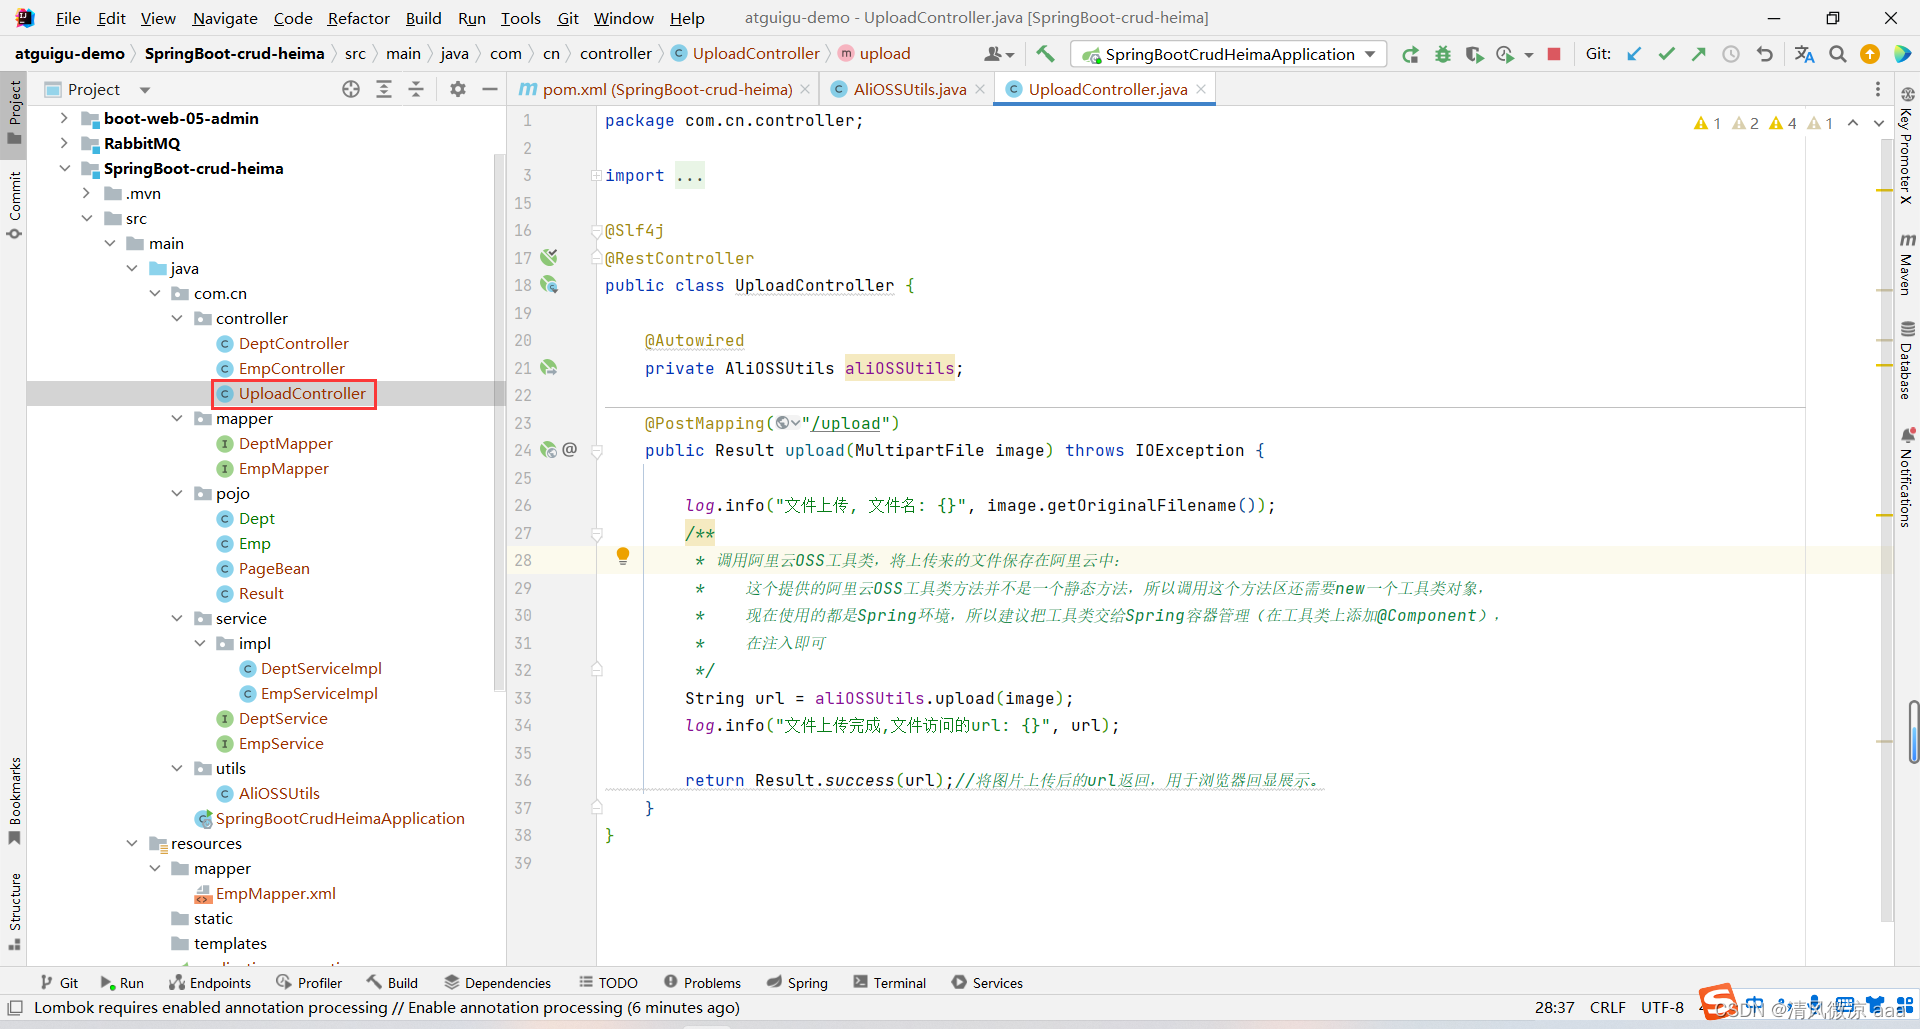1920x1029 pixels.
Task: Open the Refactor menu
Action: (x=358, y=18)
